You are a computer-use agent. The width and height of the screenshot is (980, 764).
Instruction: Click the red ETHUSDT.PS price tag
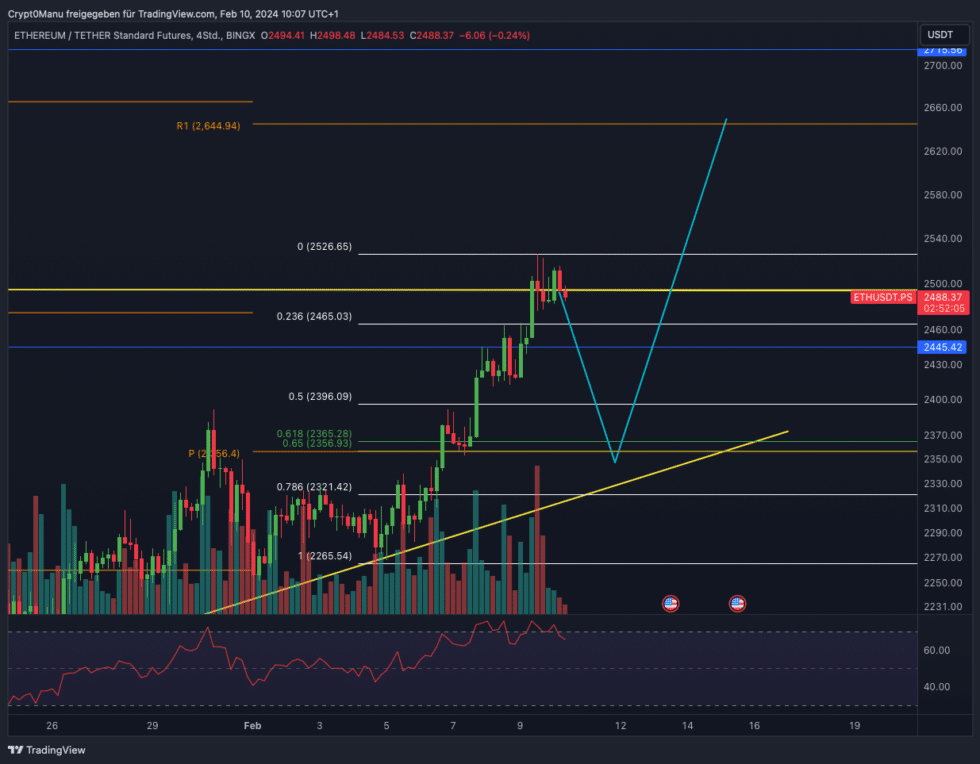(x=881, y=298)
